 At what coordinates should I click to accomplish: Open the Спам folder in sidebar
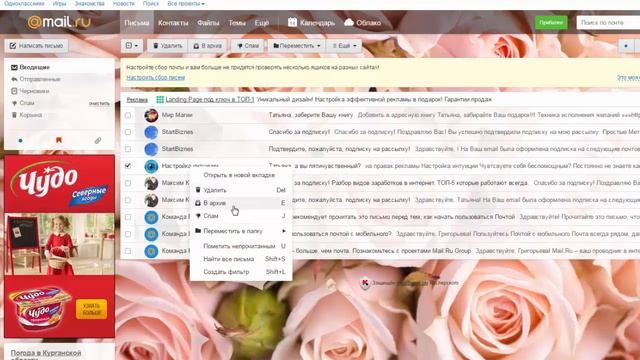click(23, 103)
